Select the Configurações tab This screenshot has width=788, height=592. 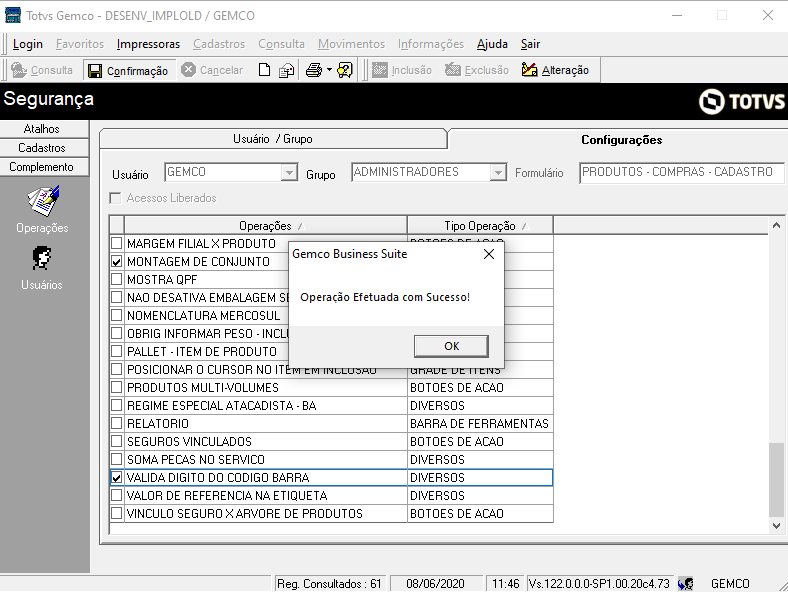[x=621, y=140]
